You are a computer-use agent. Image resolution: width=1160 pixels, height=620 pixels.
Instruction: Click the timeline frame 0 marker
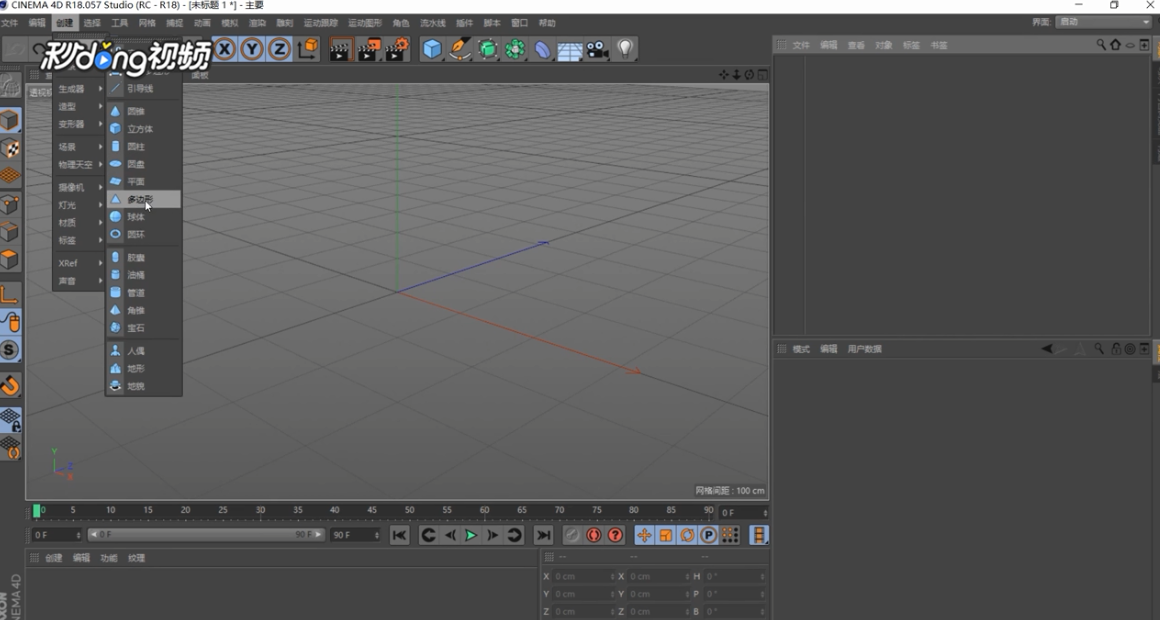[37, 511]
